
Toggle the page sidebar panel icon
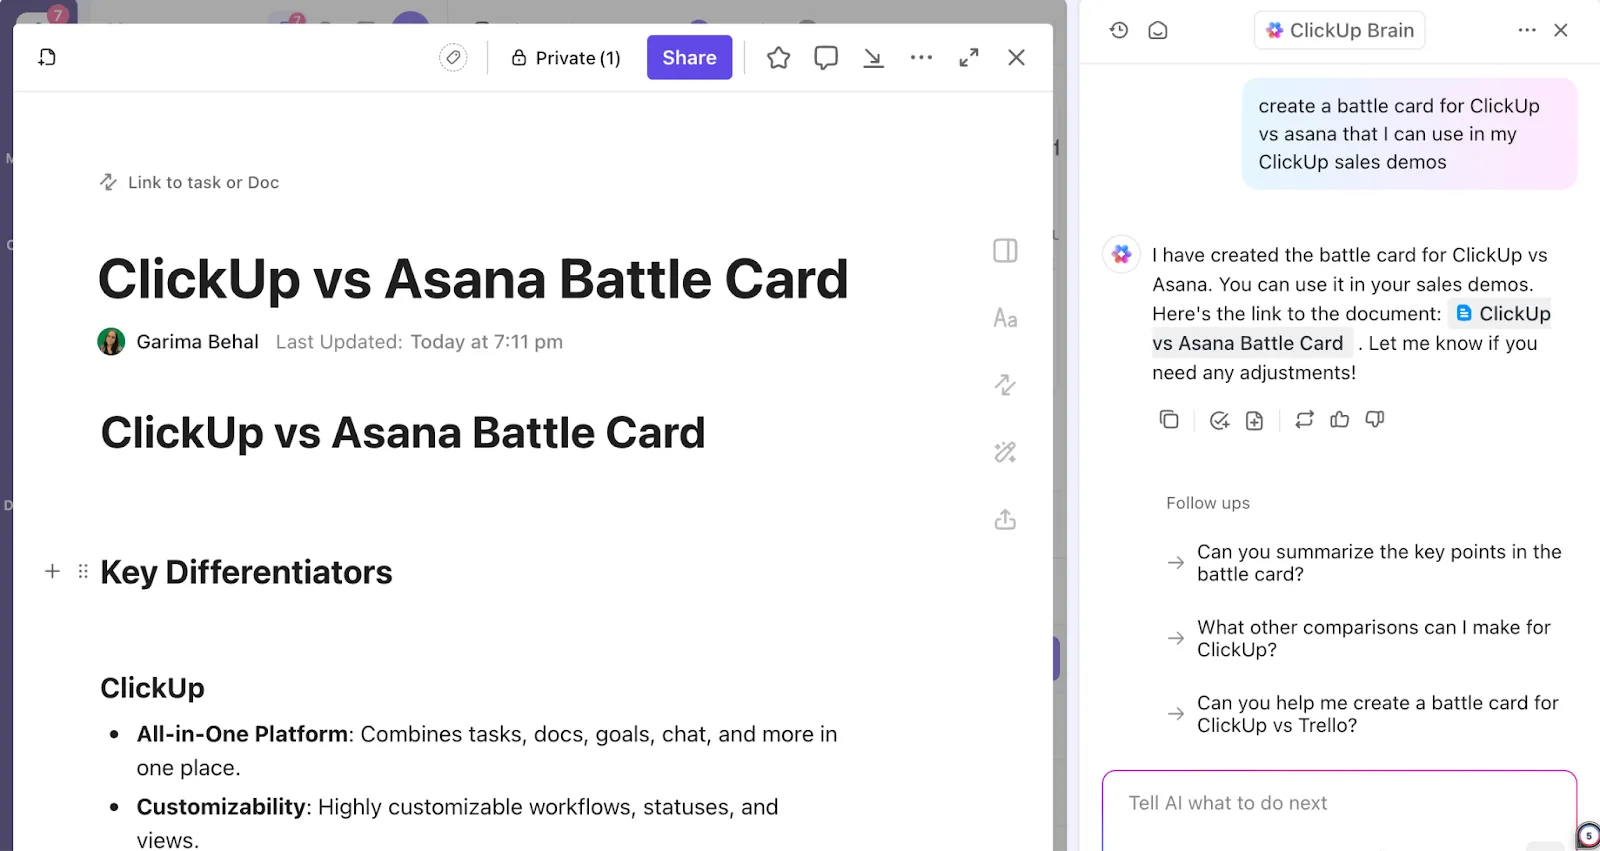[1005, 251]
